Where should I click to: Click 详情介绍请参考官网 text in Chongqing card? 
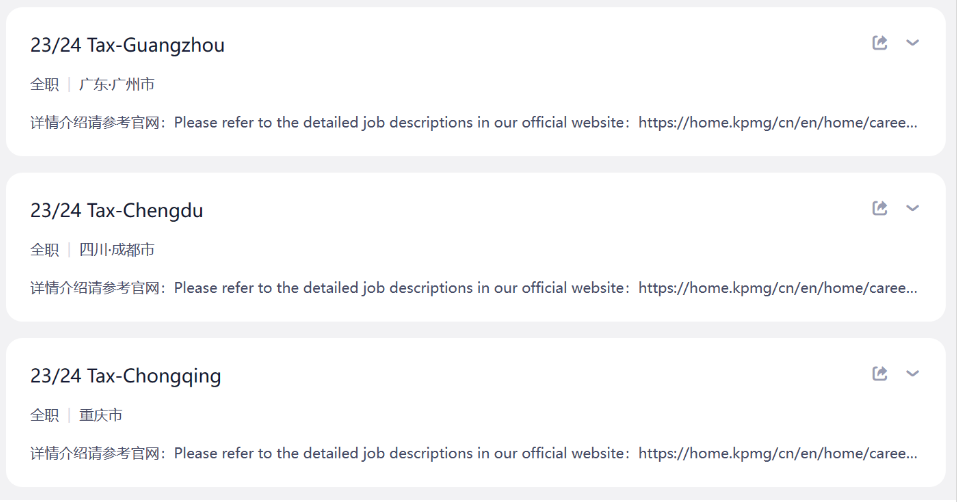tap(95, 453)
